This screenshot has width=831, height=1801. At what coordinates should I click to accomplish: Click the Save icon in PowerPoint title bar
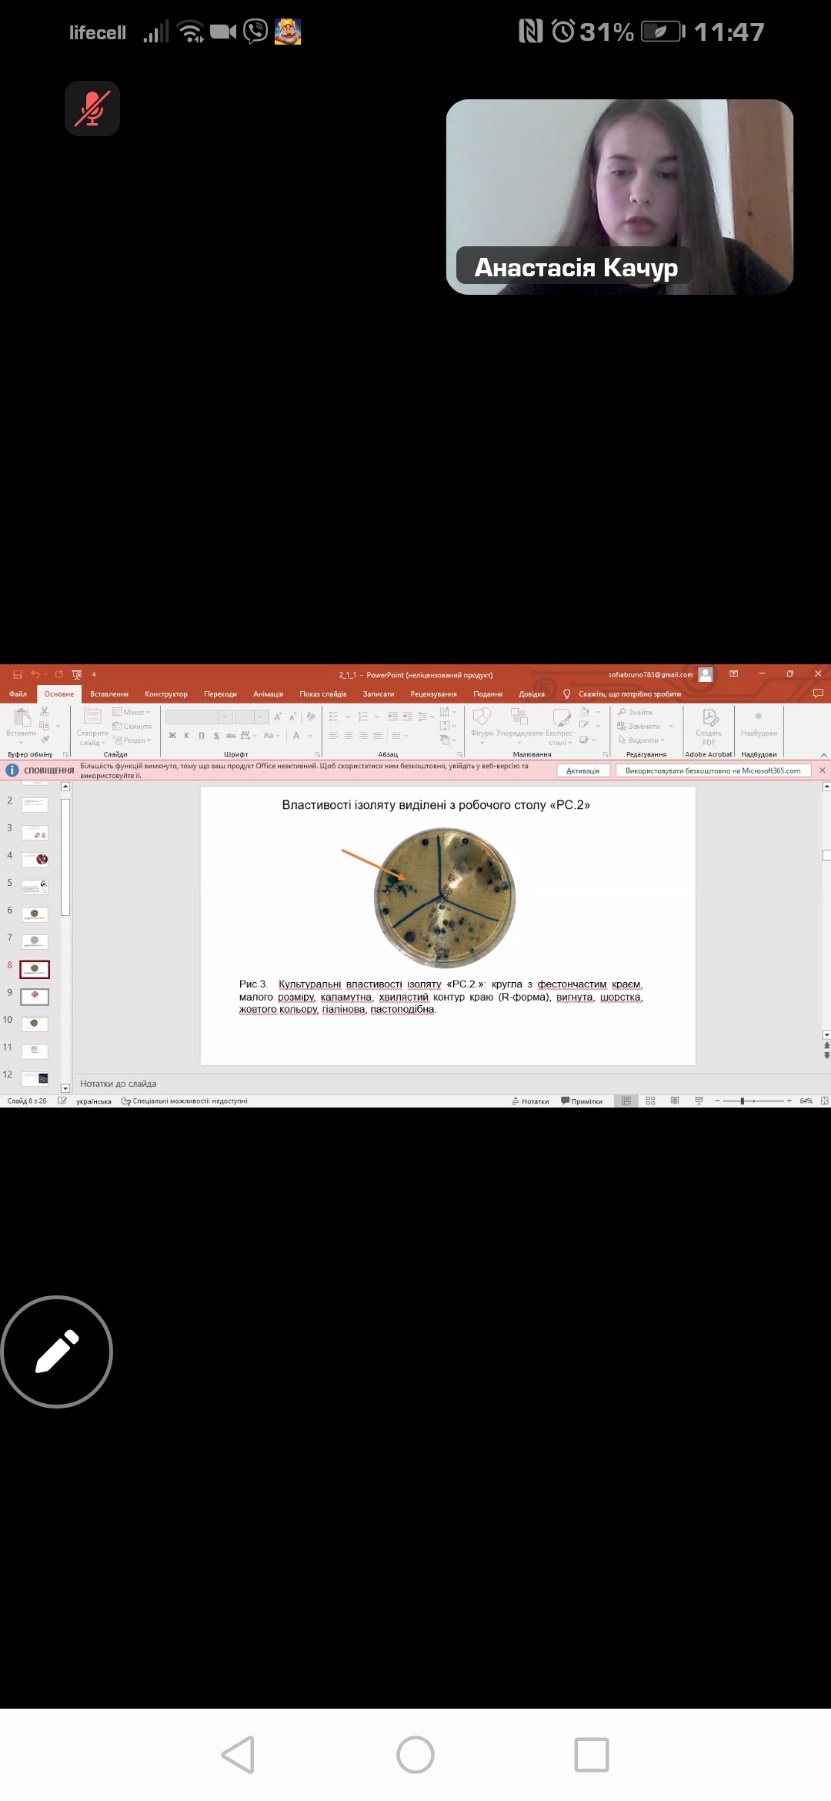tap(17, 675)
